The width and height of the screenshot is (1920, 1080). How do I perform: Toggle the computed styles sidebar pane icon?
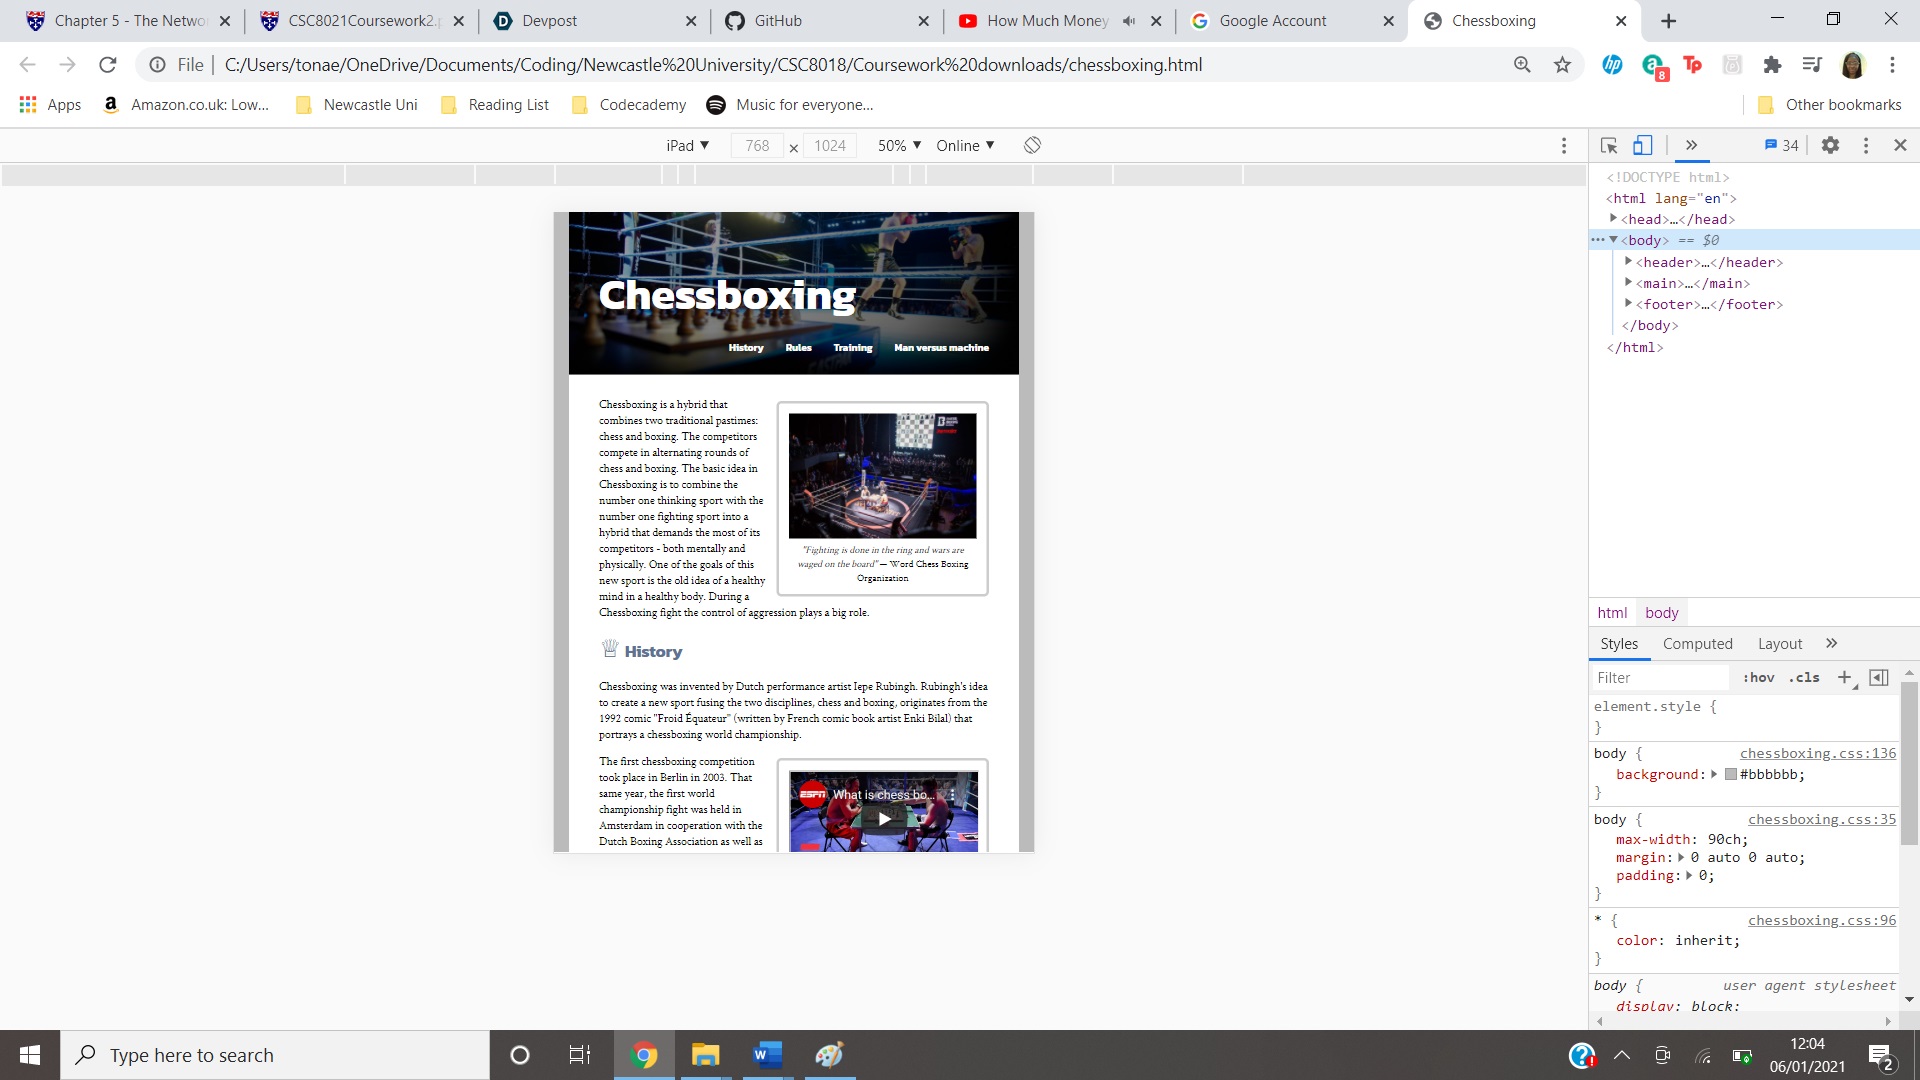pyautogui.click(x=1879, y=678)
